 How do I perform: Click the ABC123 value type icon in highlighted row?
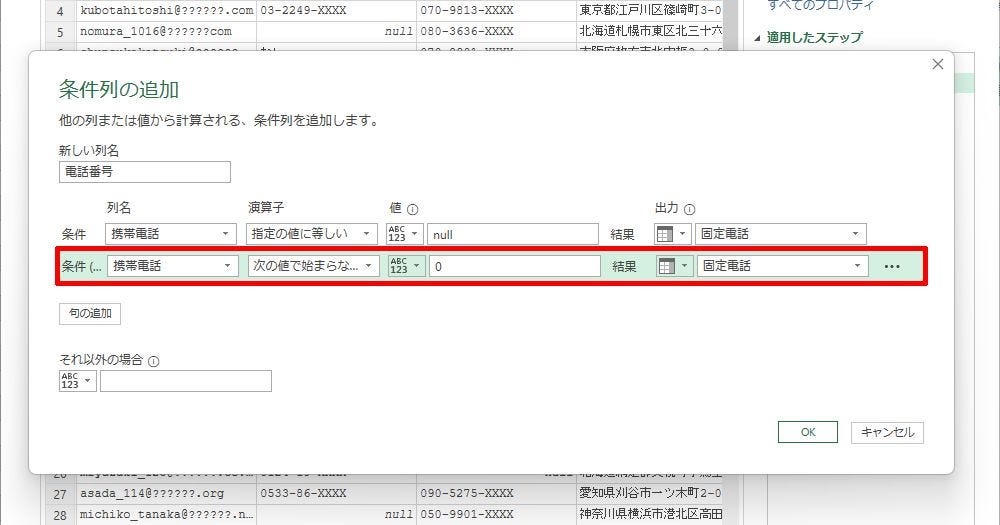coord(399,266)
